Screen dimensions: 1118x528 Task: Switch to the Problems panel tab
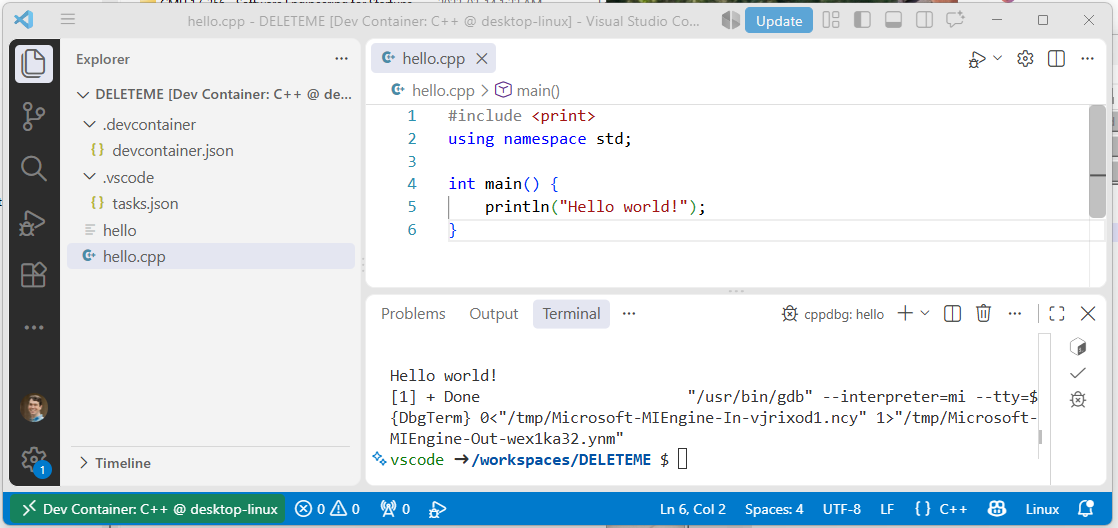[x=413, y=314]
